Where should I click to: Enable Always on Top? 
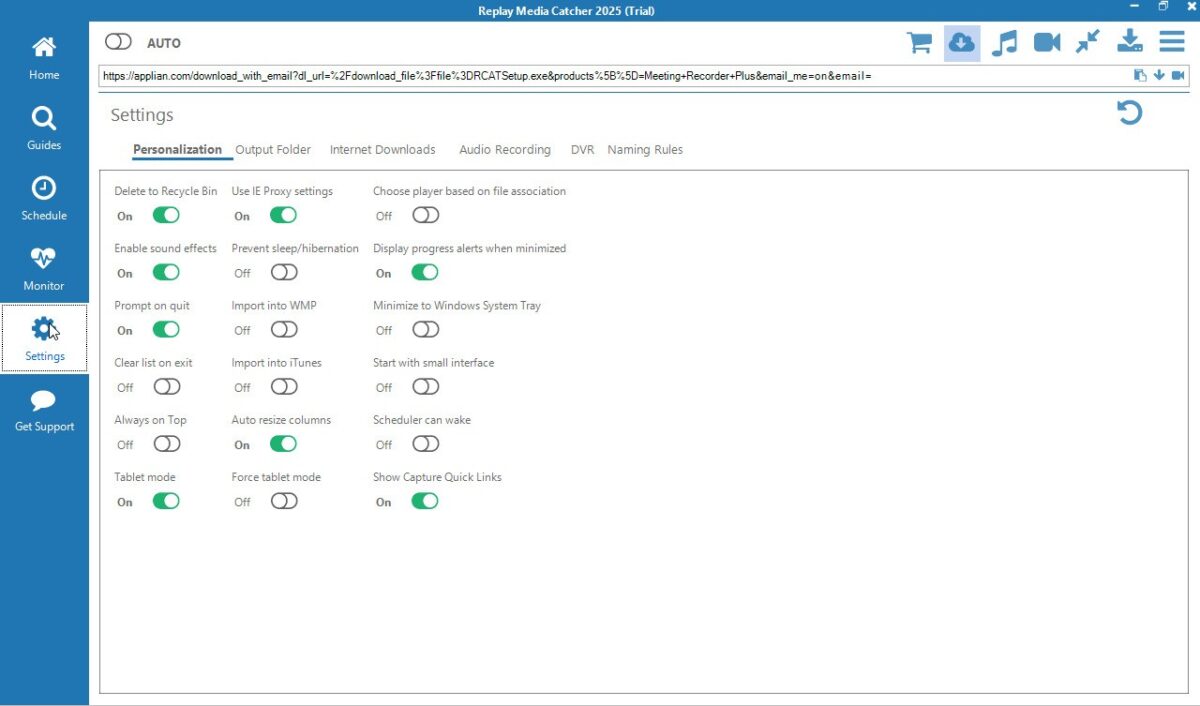pos(167,444)
